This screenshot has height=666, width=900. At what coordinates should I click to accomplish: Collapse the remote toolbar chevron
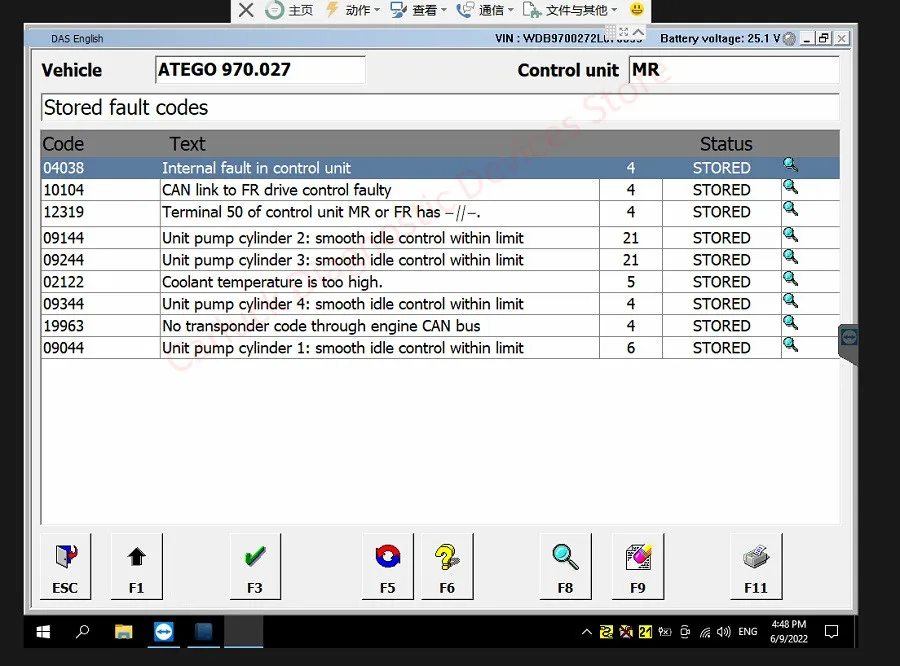[638, 32]
